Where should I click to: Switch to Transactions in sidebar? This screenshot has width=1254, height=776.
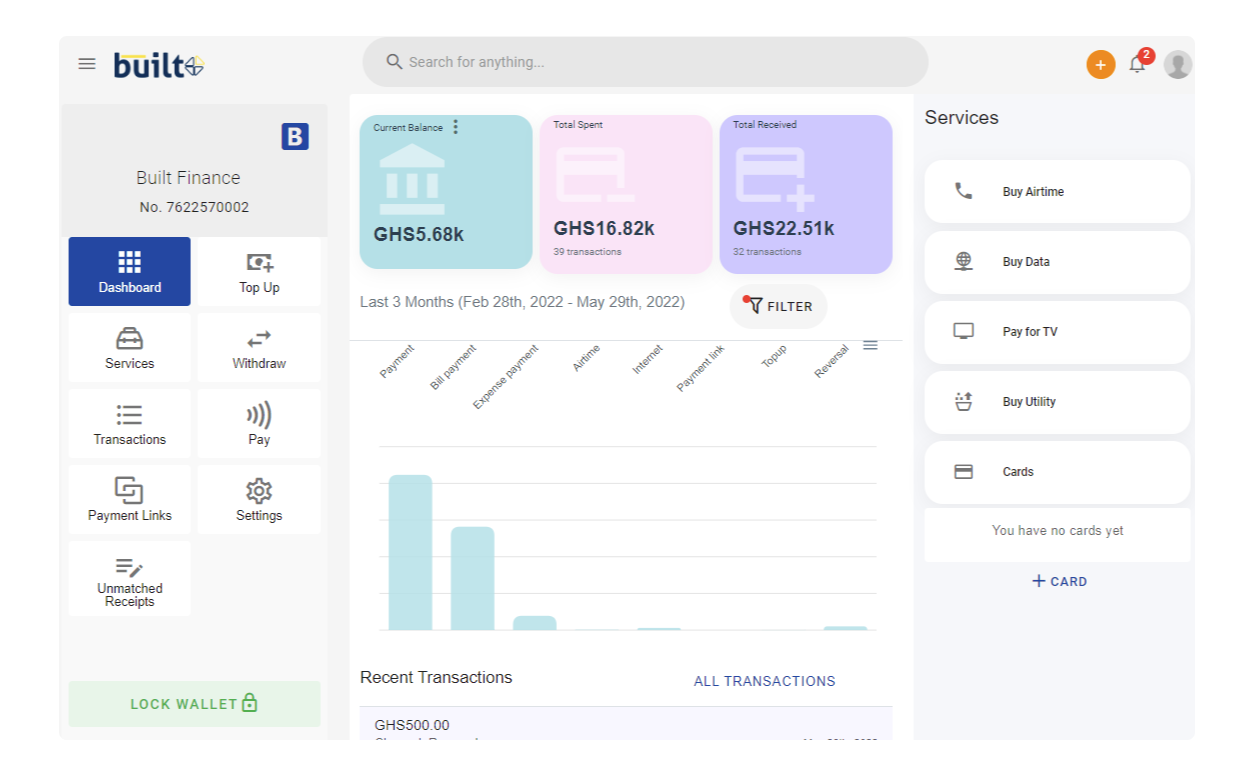pyautogui.click(x=129, y=424)
